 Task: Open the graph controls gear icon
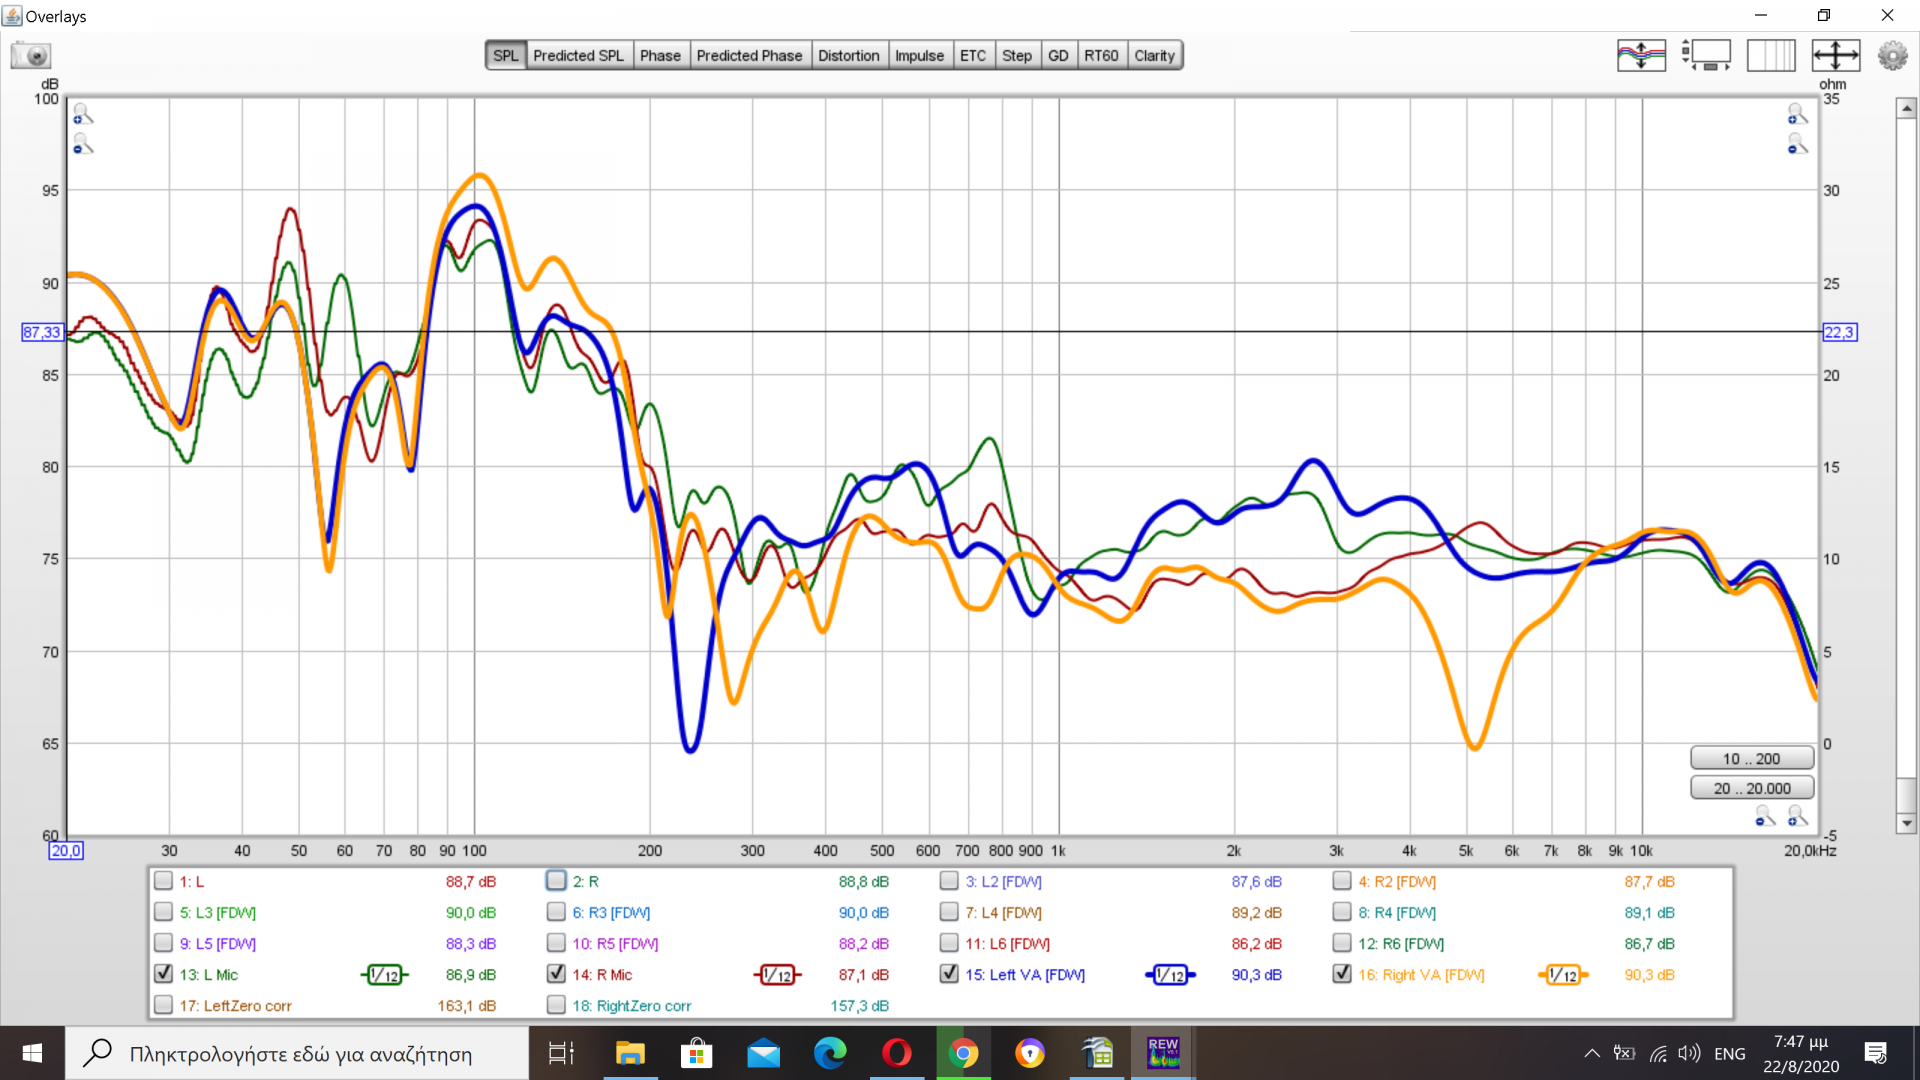click(1892, 55)
